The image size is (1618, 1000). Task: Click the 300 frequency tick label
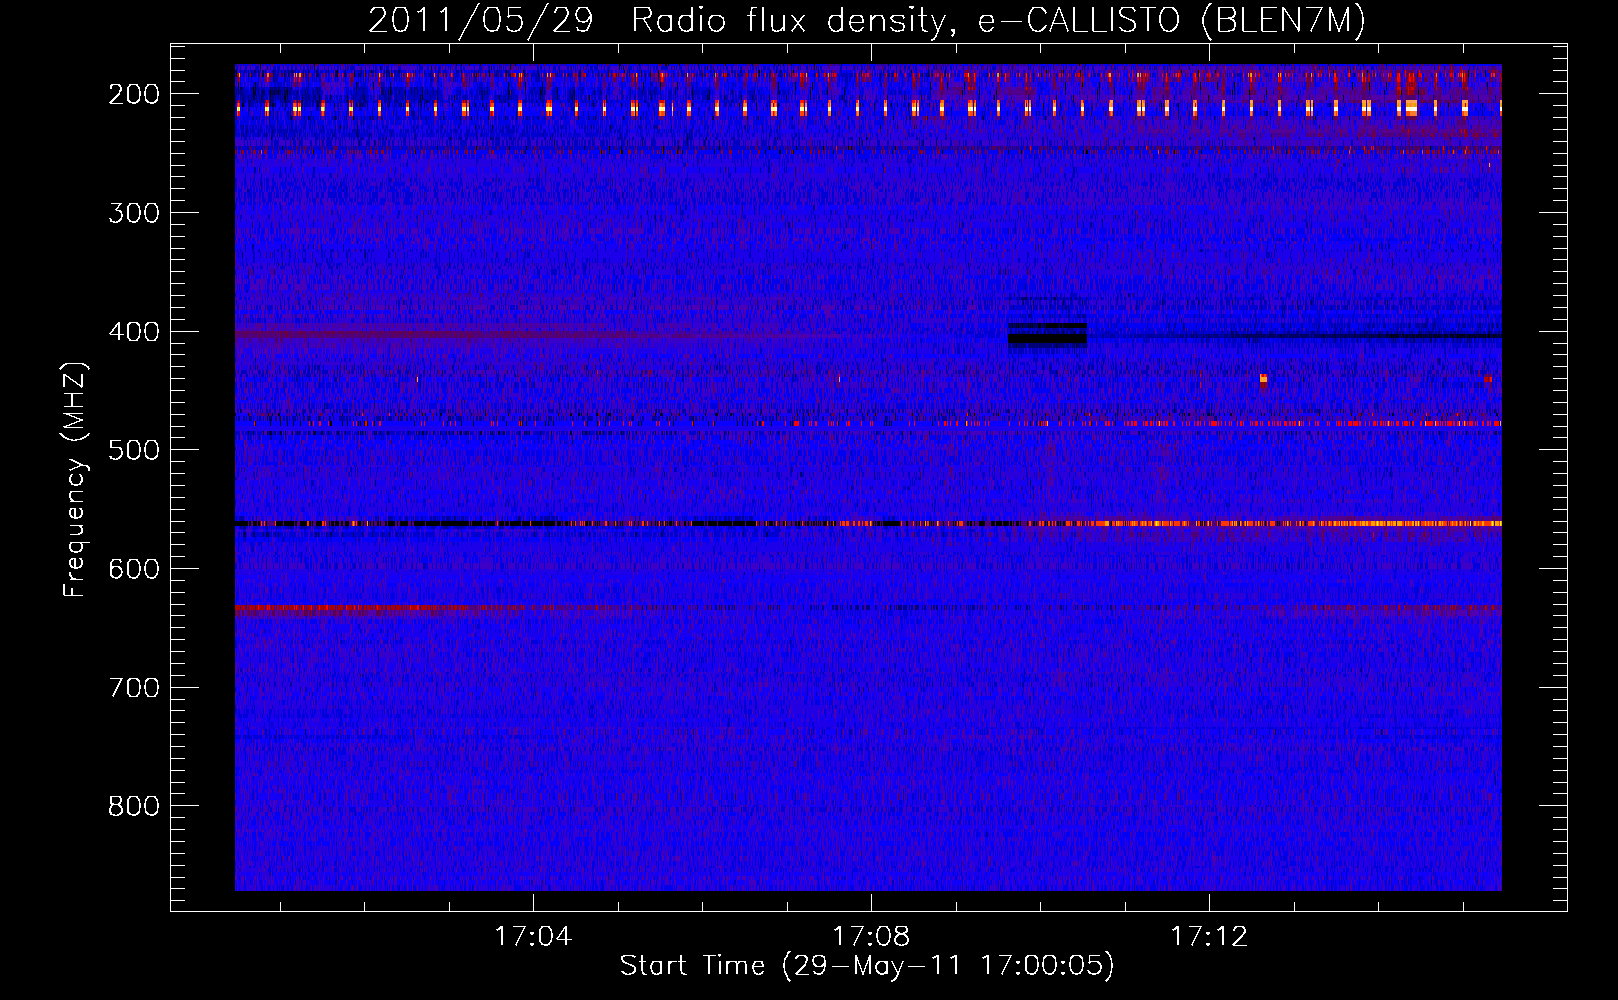point(134,213)
